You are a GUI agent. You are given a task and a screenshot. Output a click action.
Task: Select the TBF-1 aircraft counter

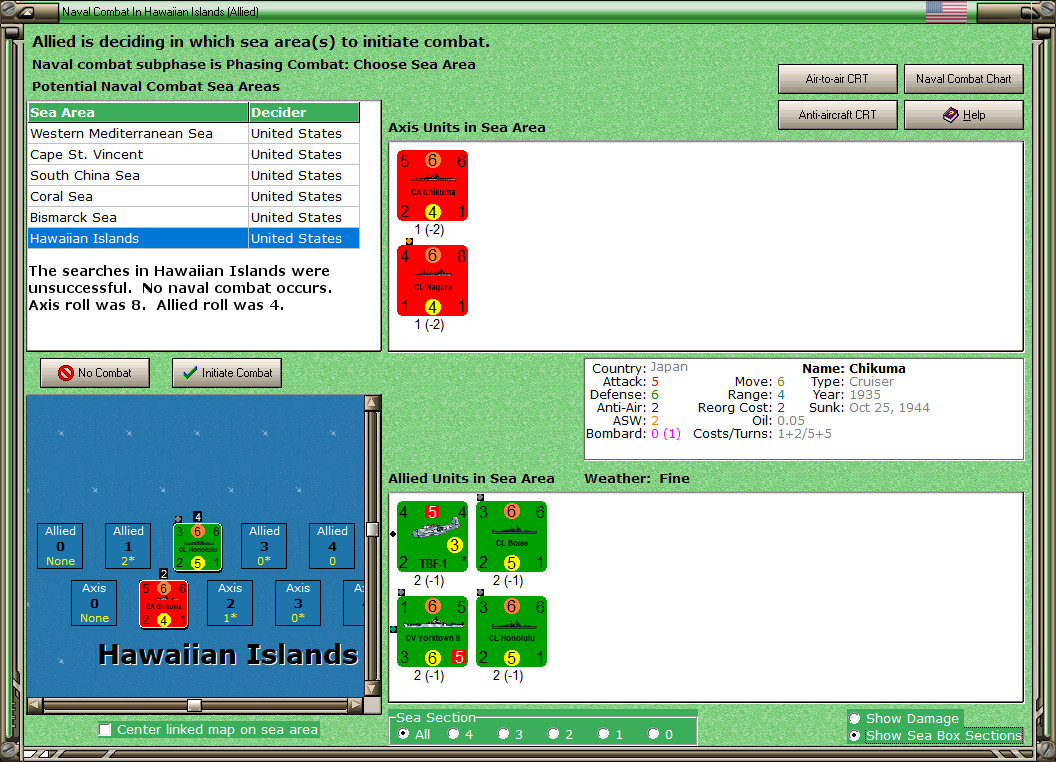click(432, 536)
